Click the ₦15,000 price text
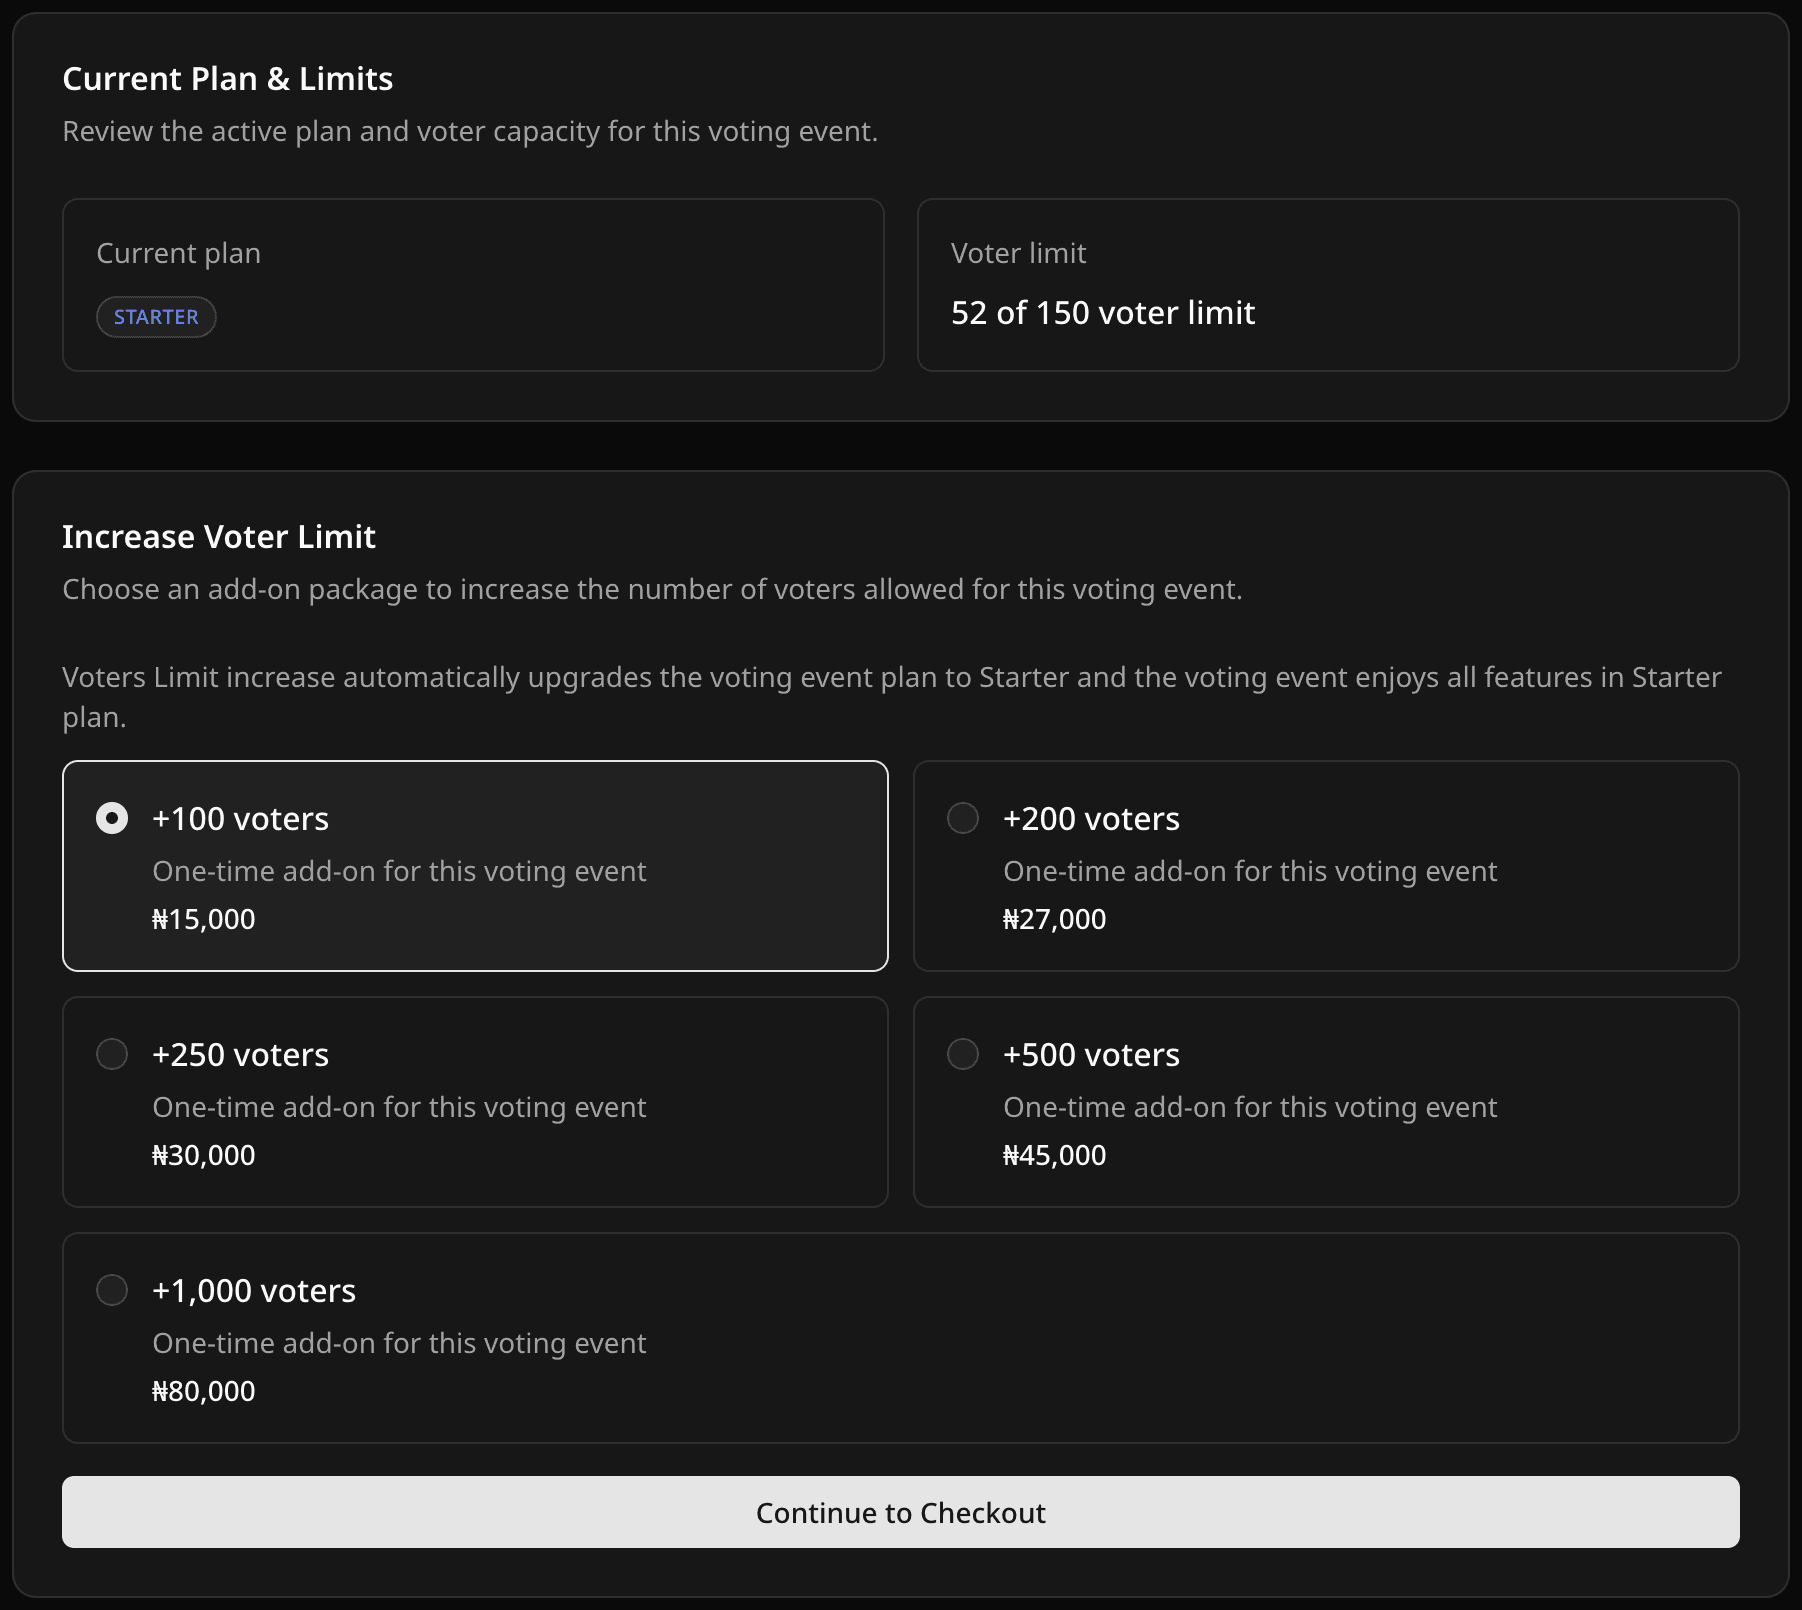 point(204,919)
